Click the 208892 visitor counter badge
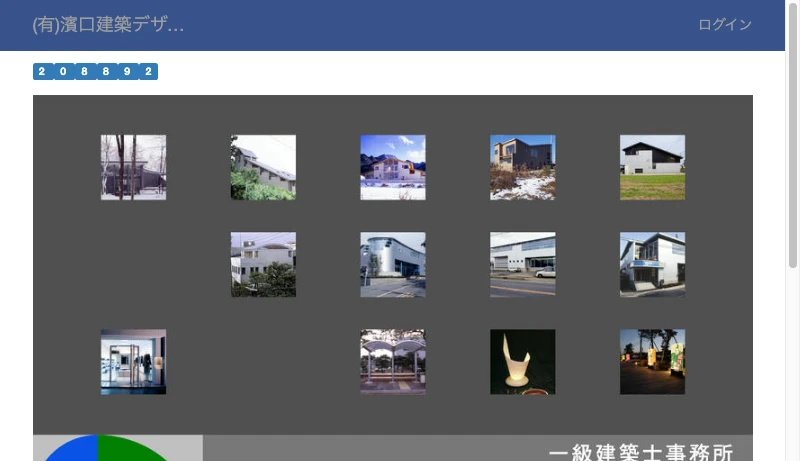This screenshot has width=800, height=461. tap(95, 72)
